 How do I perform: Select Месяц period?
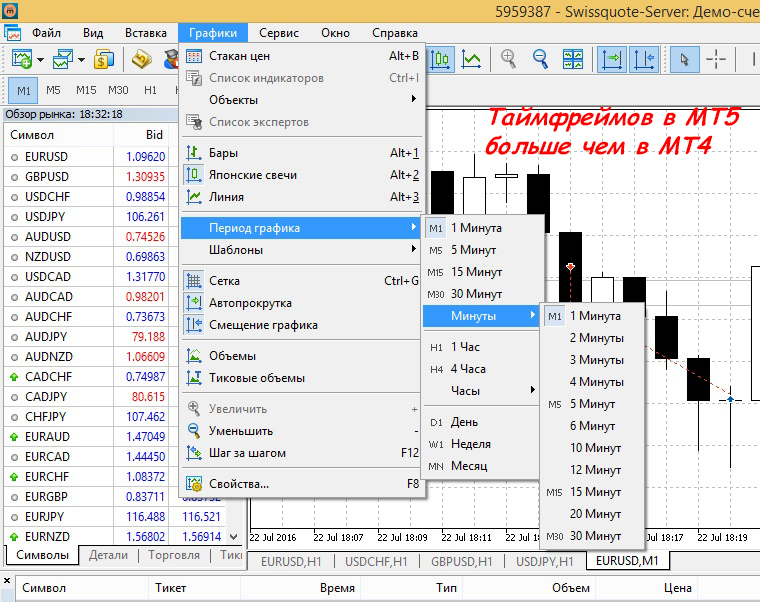pos(482,466)
